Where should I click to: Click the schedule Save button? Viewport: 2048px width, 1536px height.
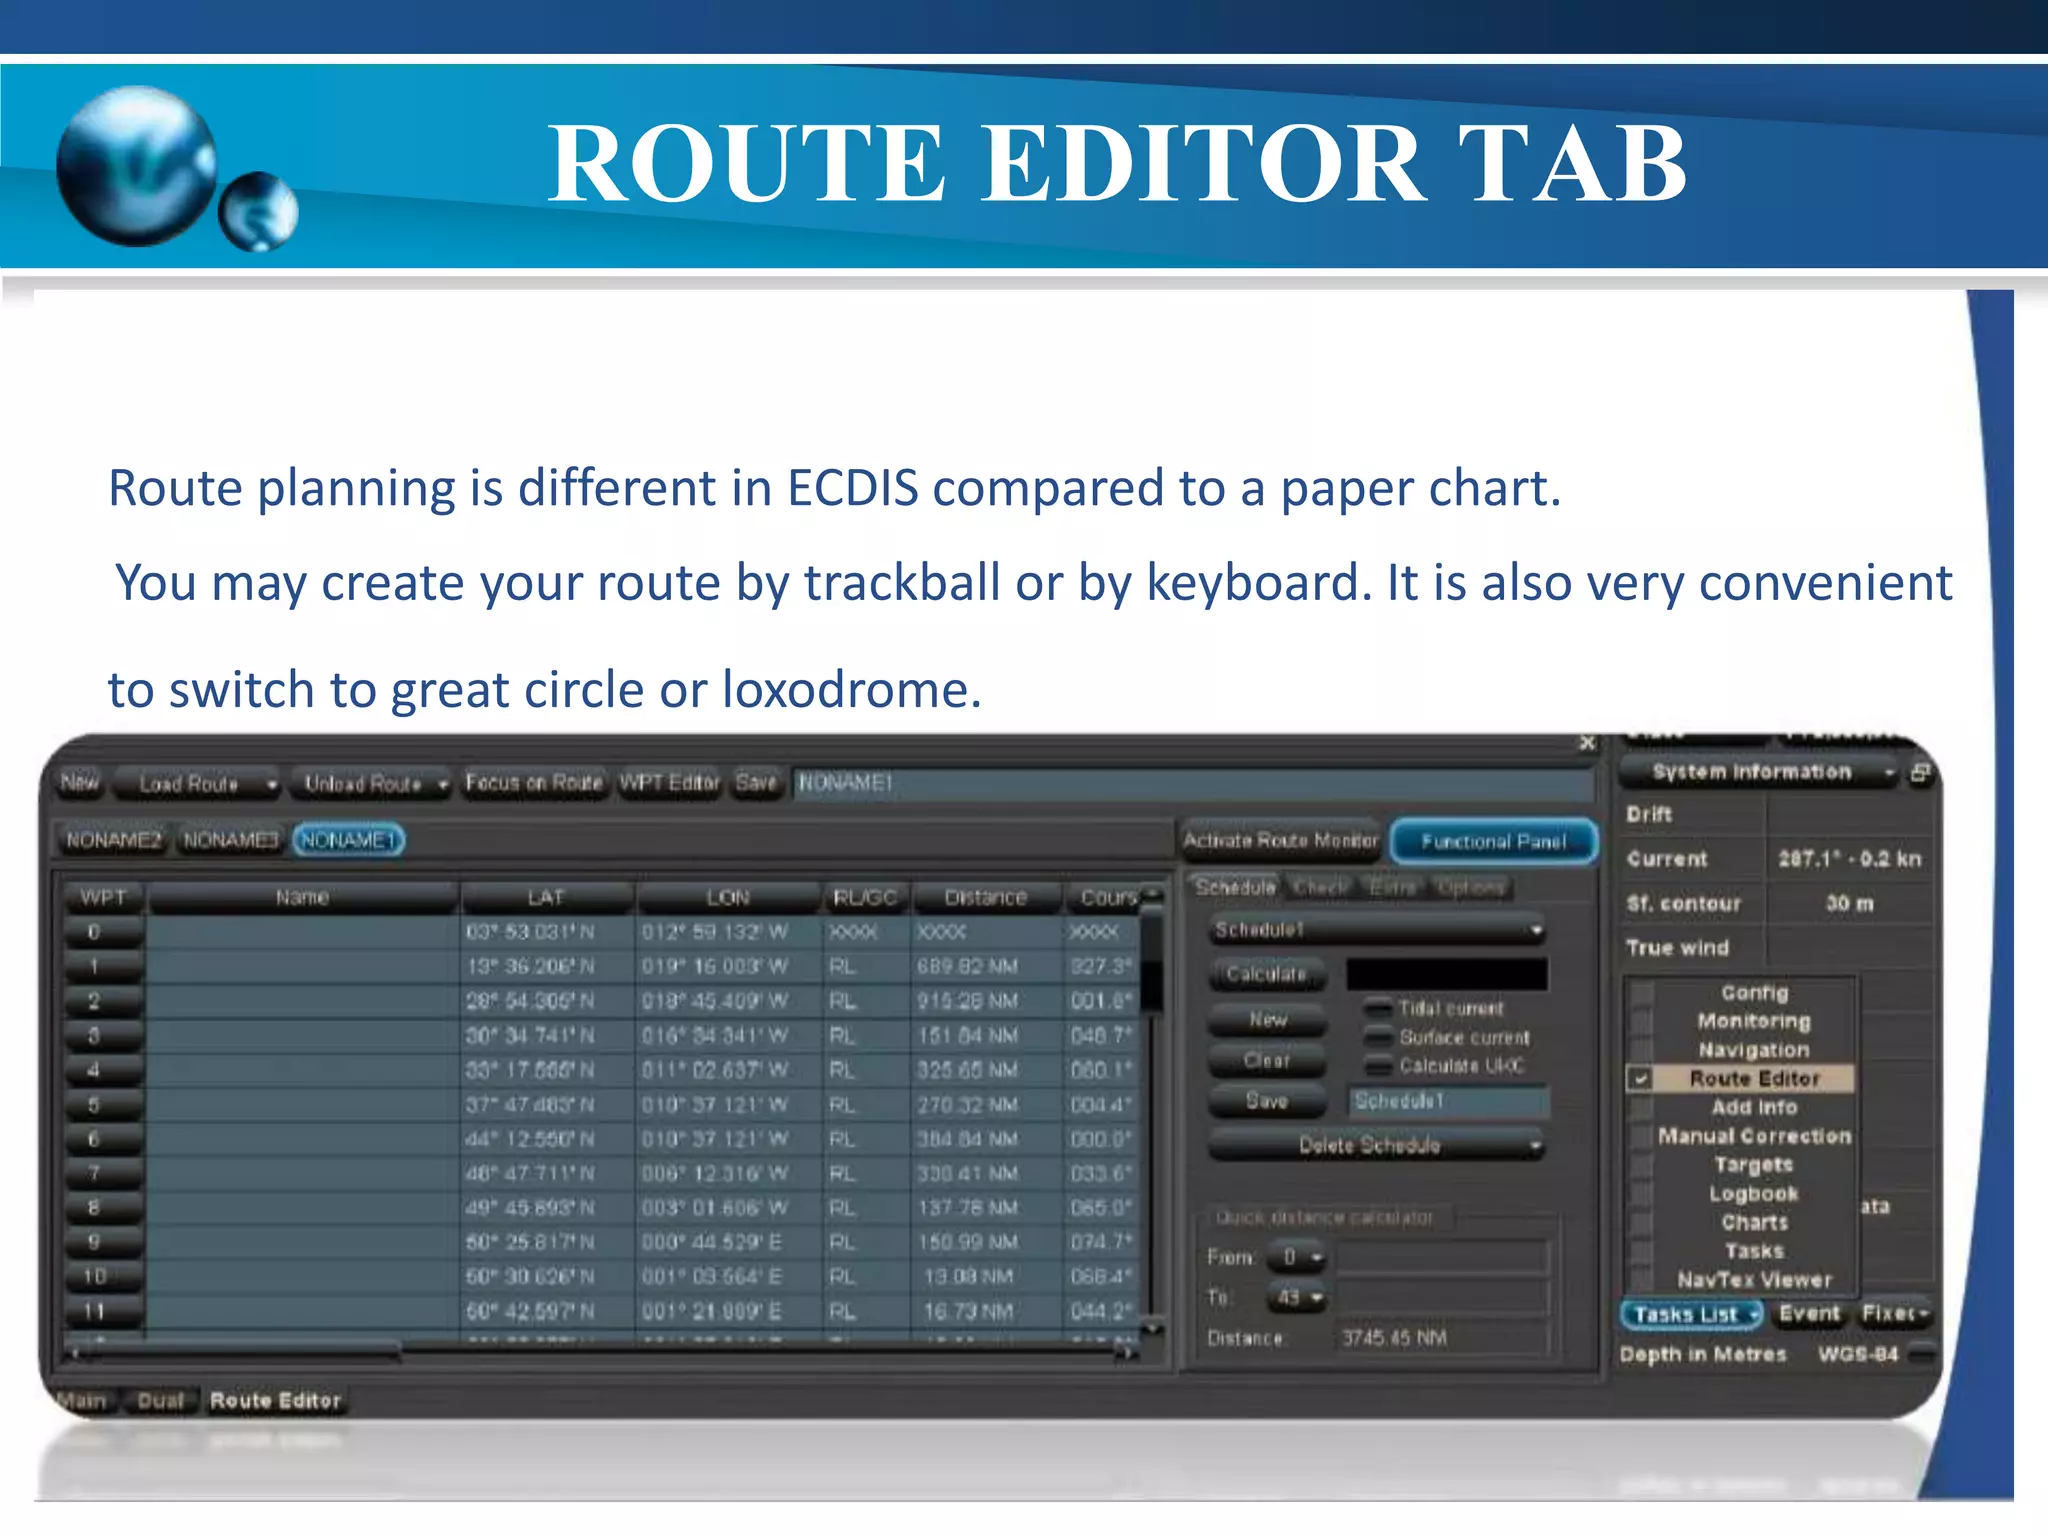click(1267, 1101)
